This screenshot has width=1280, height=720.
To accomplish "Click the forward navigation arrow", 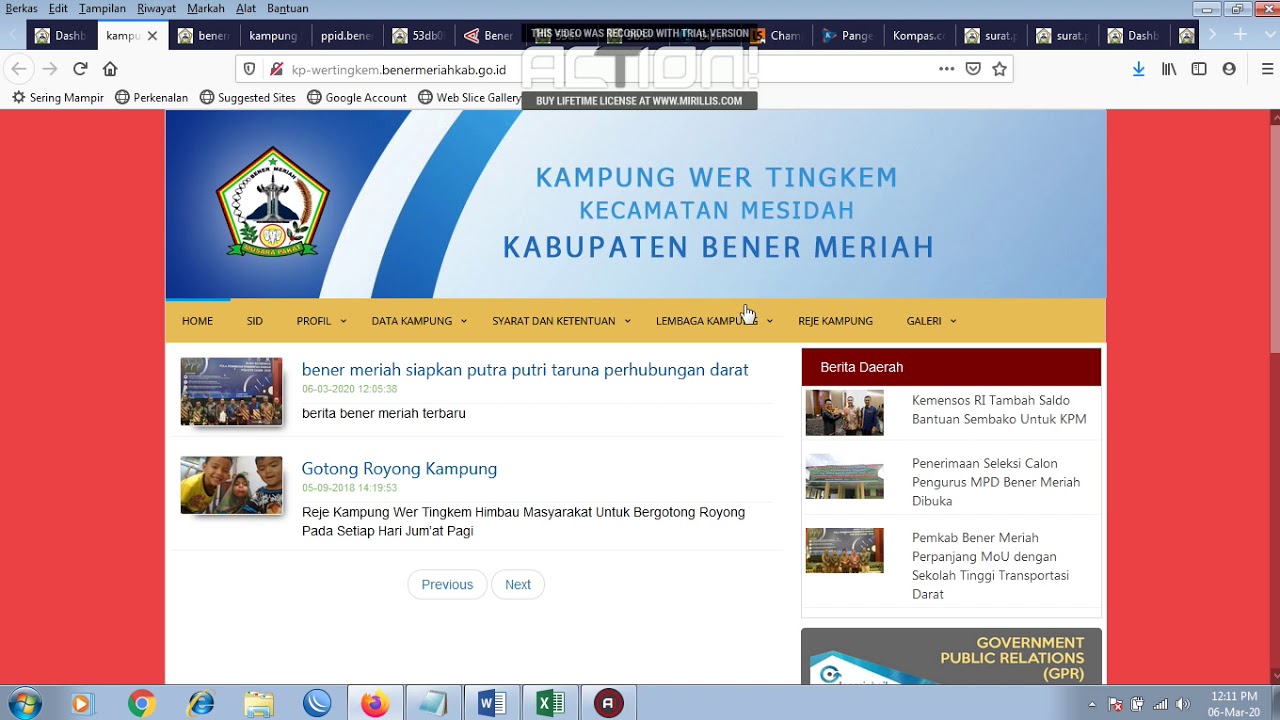I will click(50, 69).
